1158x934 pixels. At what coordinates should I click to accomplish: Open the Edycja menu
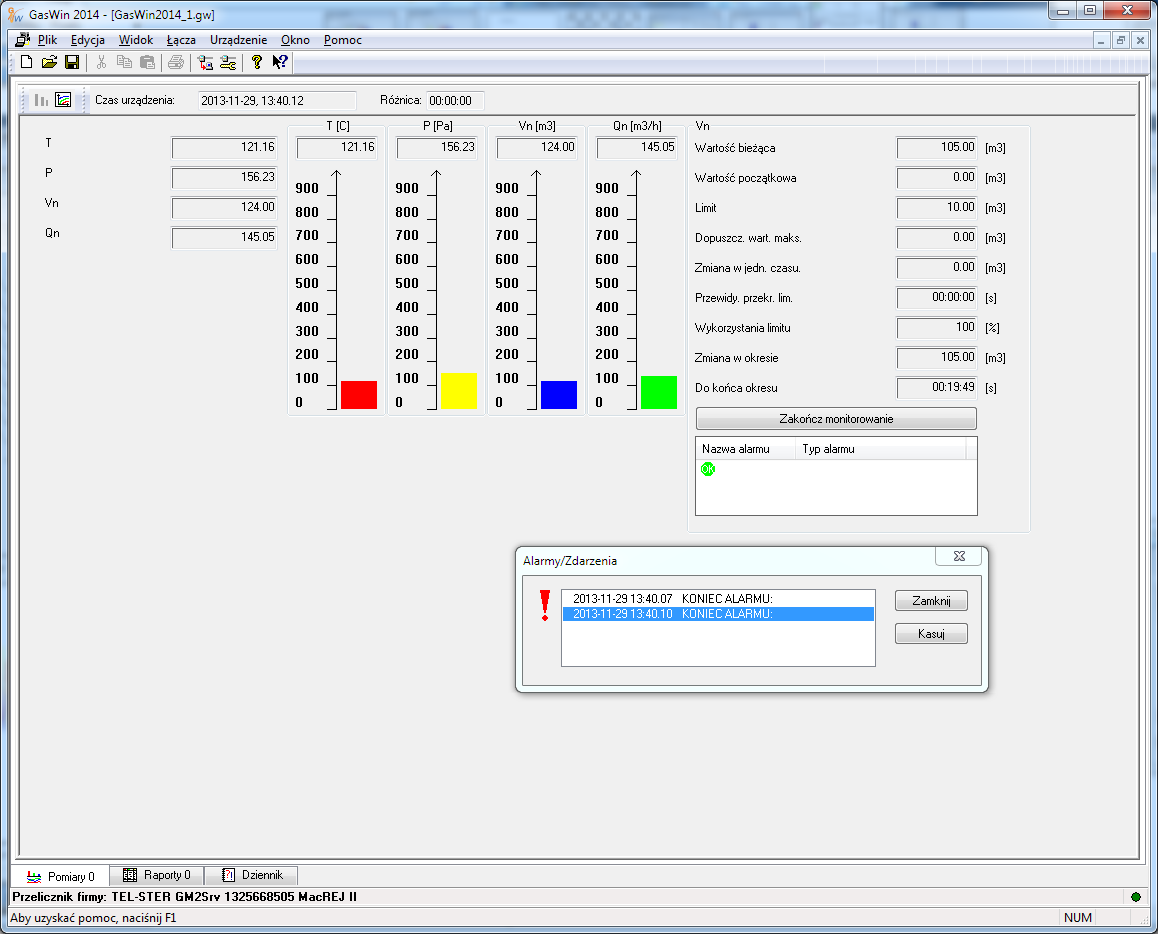(x=87, y=40)
